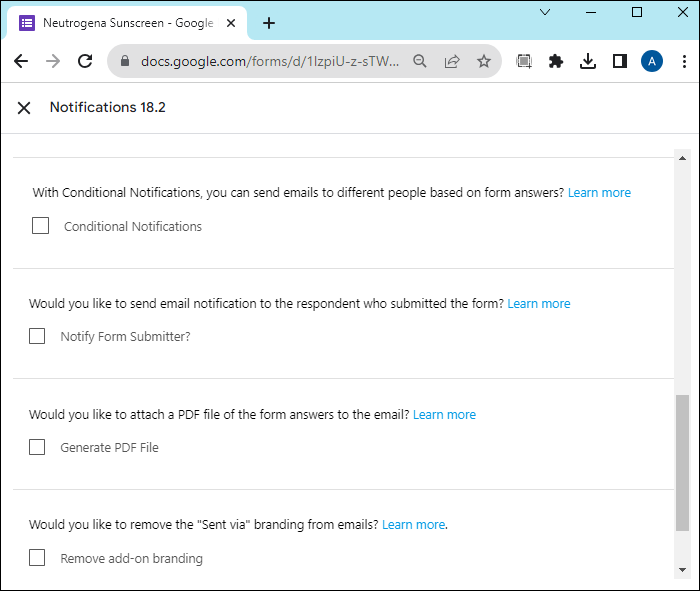Close the Notifications 18.2 panel
This screenshot has width=700, height=591.
tap(24, 108)
